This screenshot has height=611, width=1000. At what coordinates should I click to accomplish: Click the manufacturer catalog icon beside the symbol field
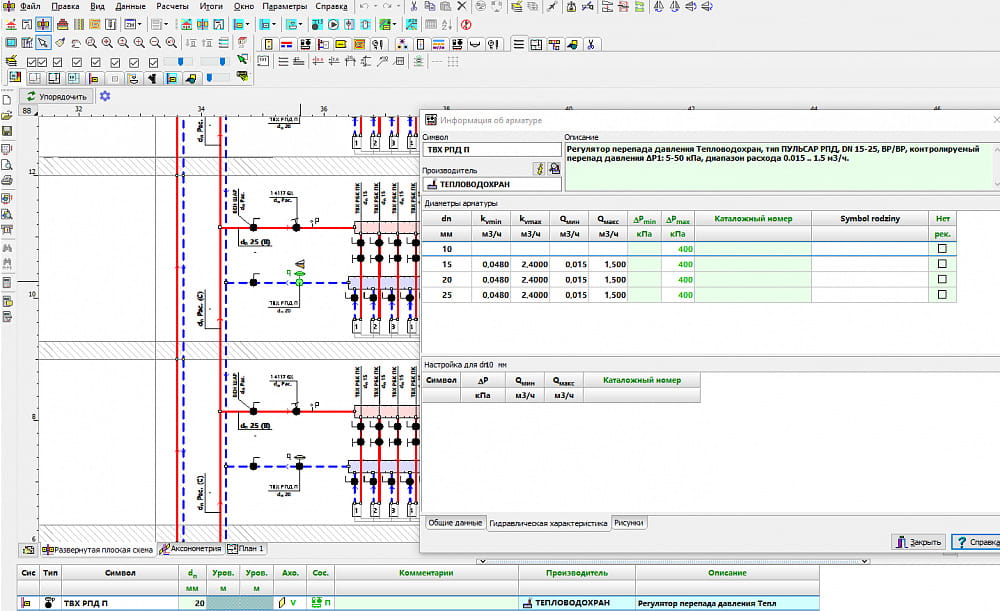(x=553, y=170)
